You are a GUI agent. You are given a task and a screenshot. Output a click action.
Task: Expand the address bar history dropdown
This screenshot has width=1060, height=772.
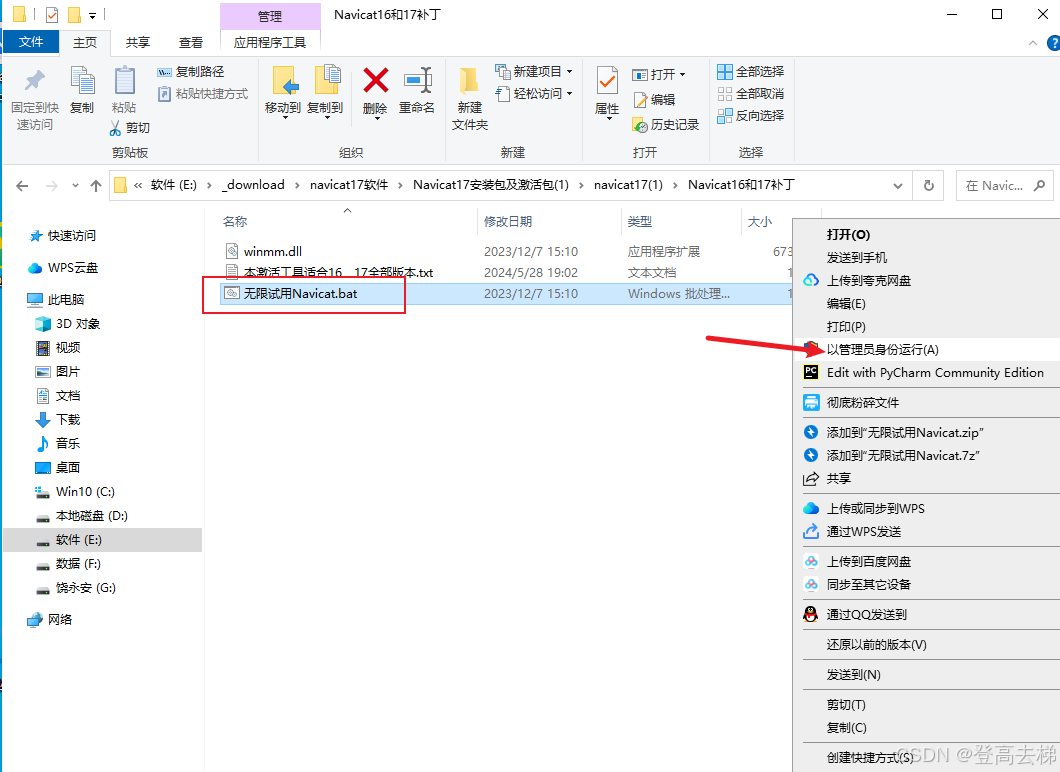(x=898, y=185)
